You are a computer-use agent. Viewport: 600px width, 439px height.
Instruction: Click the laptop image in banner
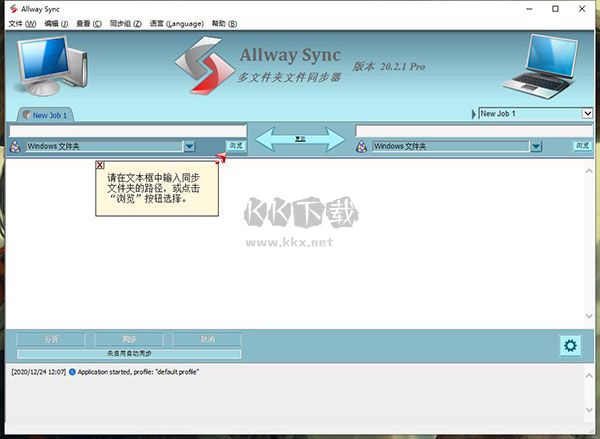[x=541, y=66]
